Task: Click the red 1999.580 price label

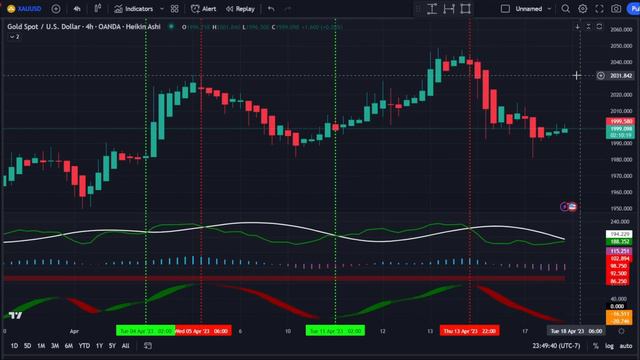Action: click(x=620, y=121)
